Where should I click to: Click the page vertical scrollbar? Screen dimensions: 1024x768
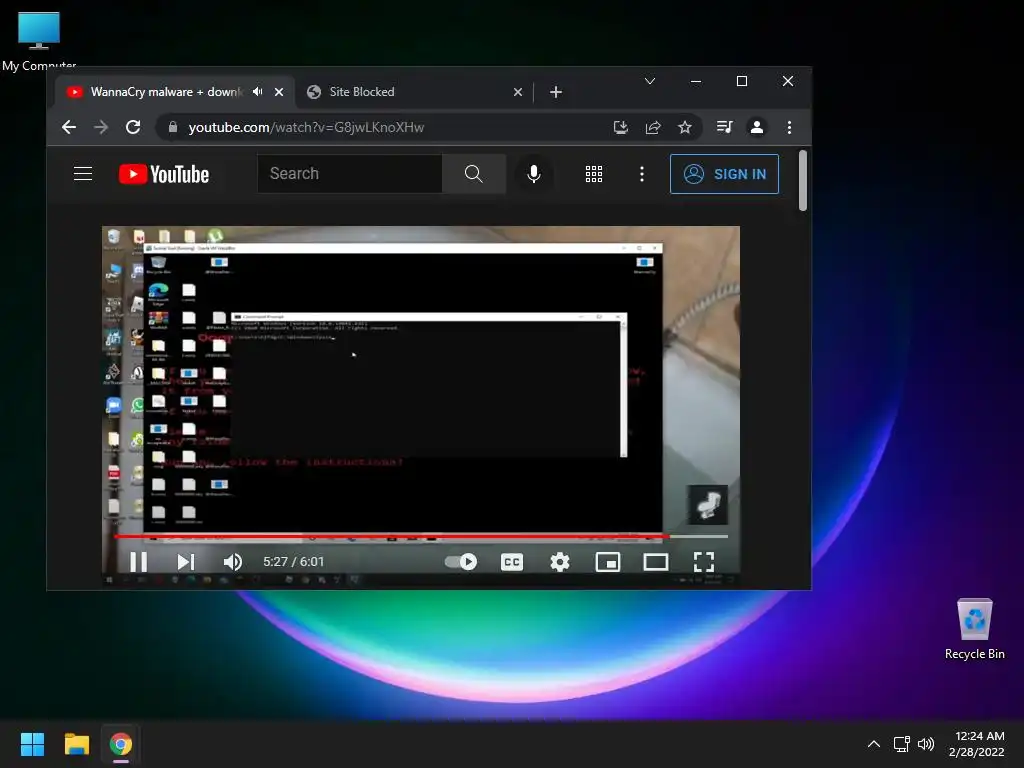click(803, 180)
